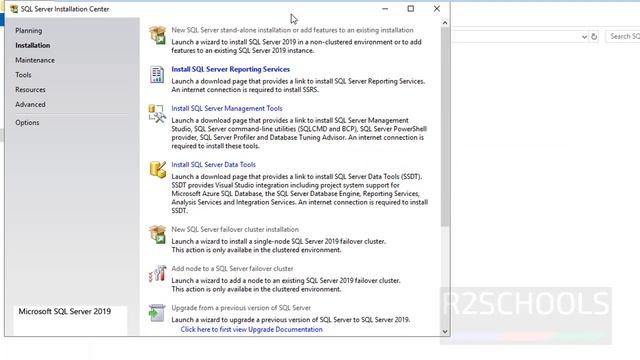Go to the Advanced page
640x360 pixels.
pos(30,104)
